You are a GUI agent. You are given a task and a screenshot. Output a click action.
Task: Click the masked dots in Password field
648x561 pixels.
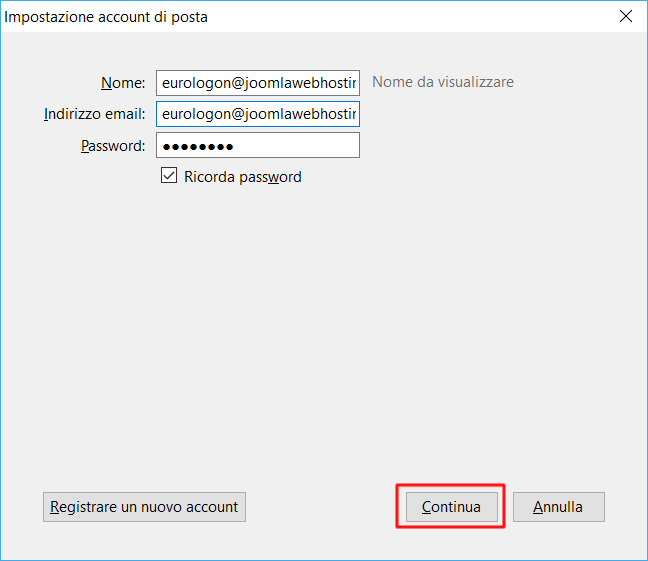[x=198, y=147]
